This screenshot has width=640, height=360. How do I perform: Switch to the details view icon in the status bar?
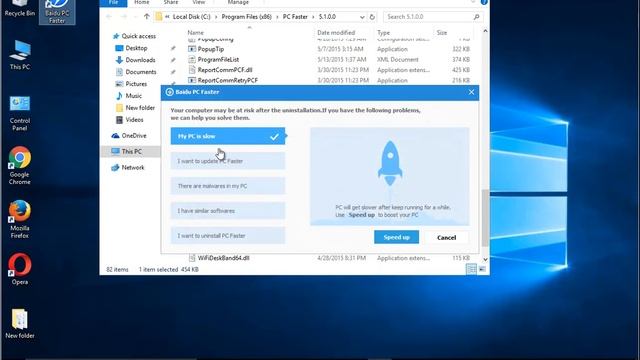pyautogui.click(x=471, y=269)
